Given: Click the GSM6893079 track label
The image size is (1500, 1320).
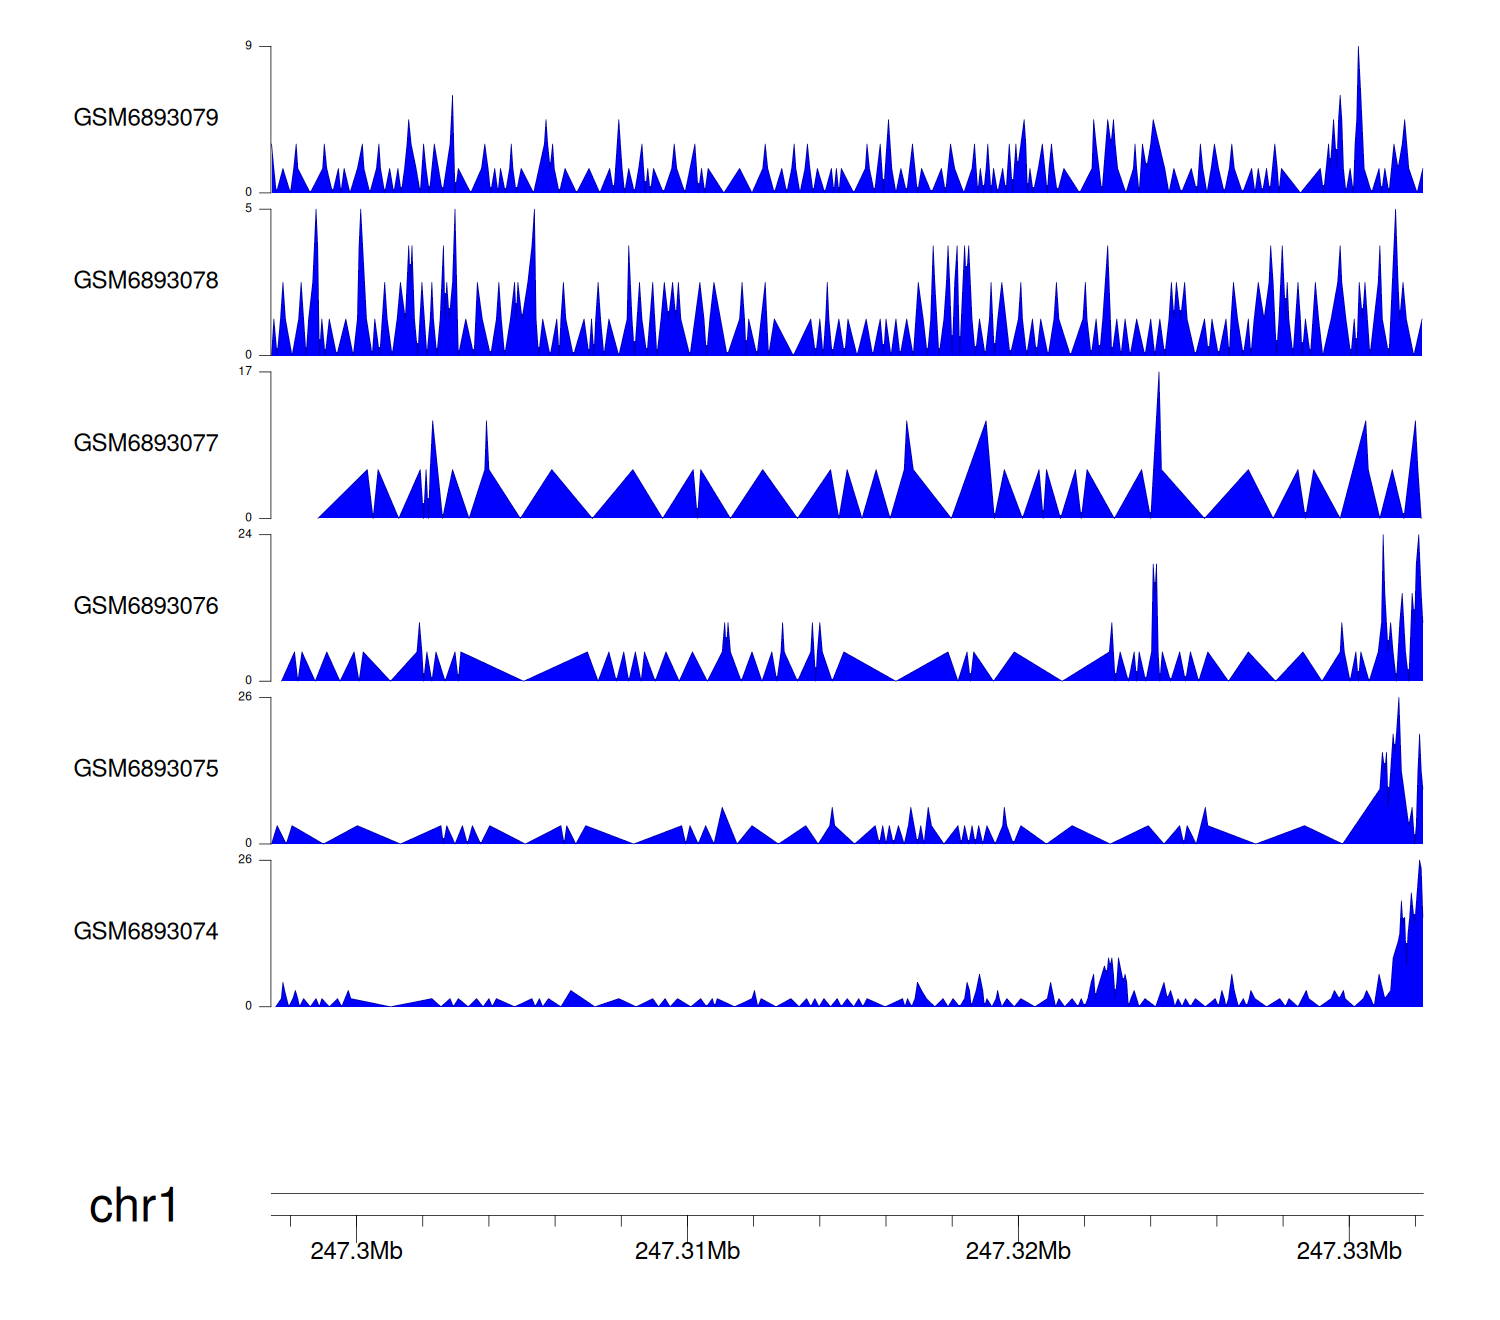Looking at the screenshot, I should (x=146, y=118).
